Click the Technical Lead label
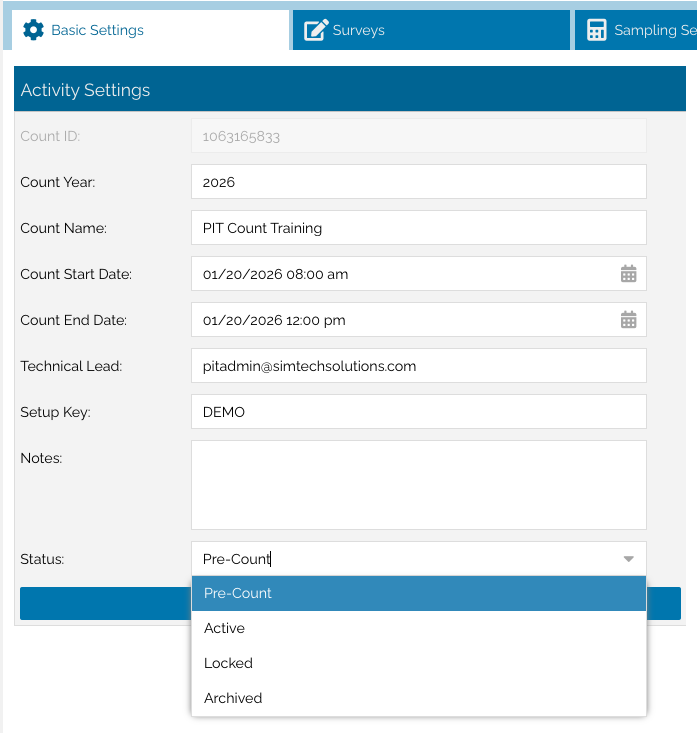The width and height of the screenshot is (697, 733). [x=71, y=366]
